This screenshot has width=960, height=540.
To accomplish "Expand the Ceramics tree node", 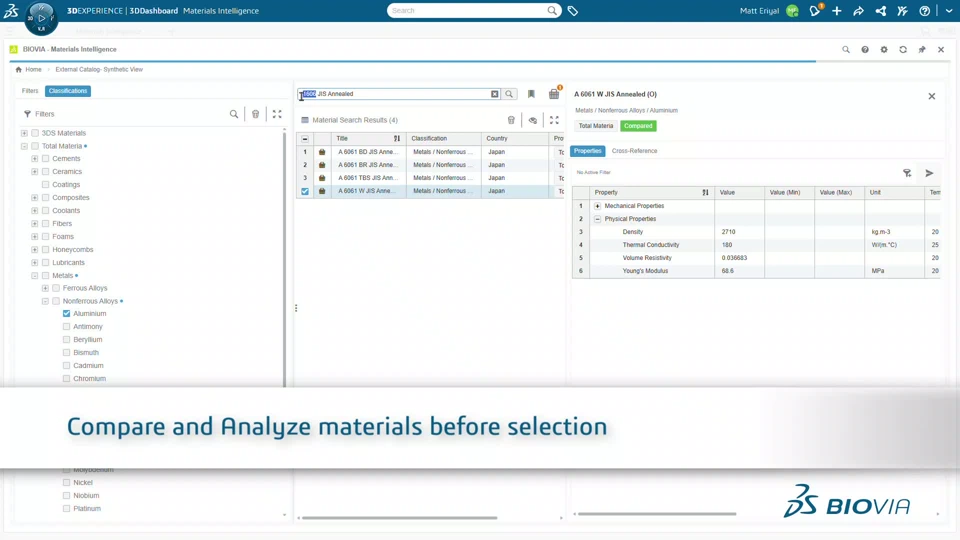I will [x=34, y=171].
